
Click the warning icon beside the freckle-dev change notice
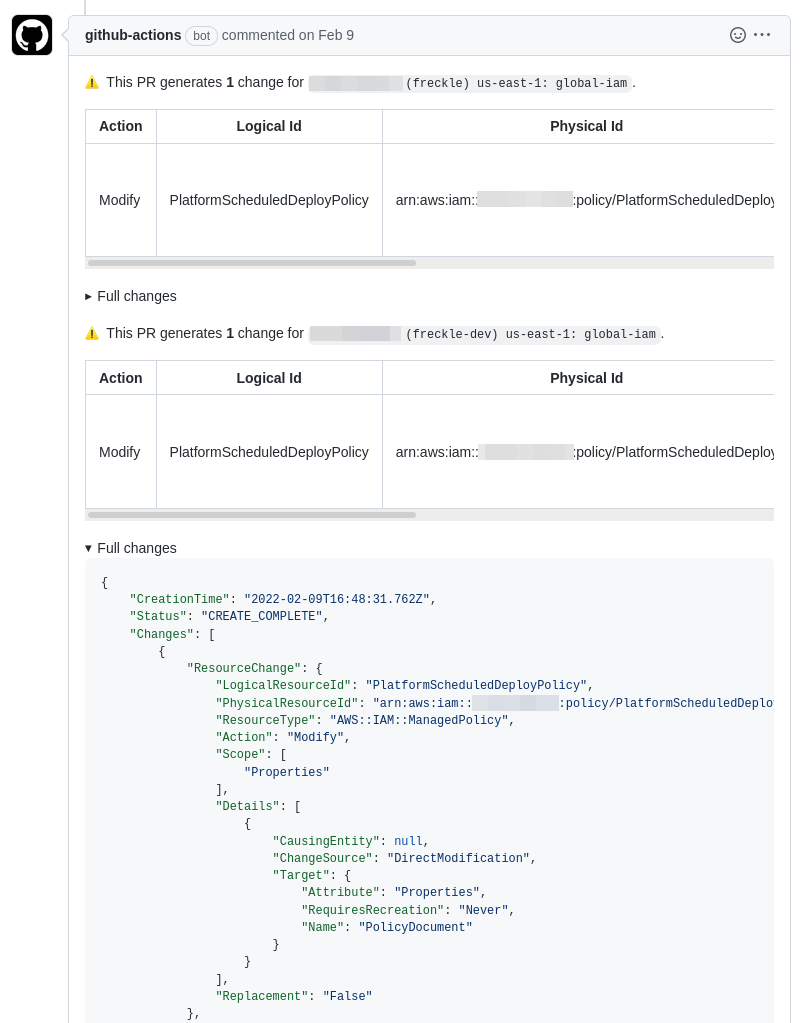(x=92, y=333)
